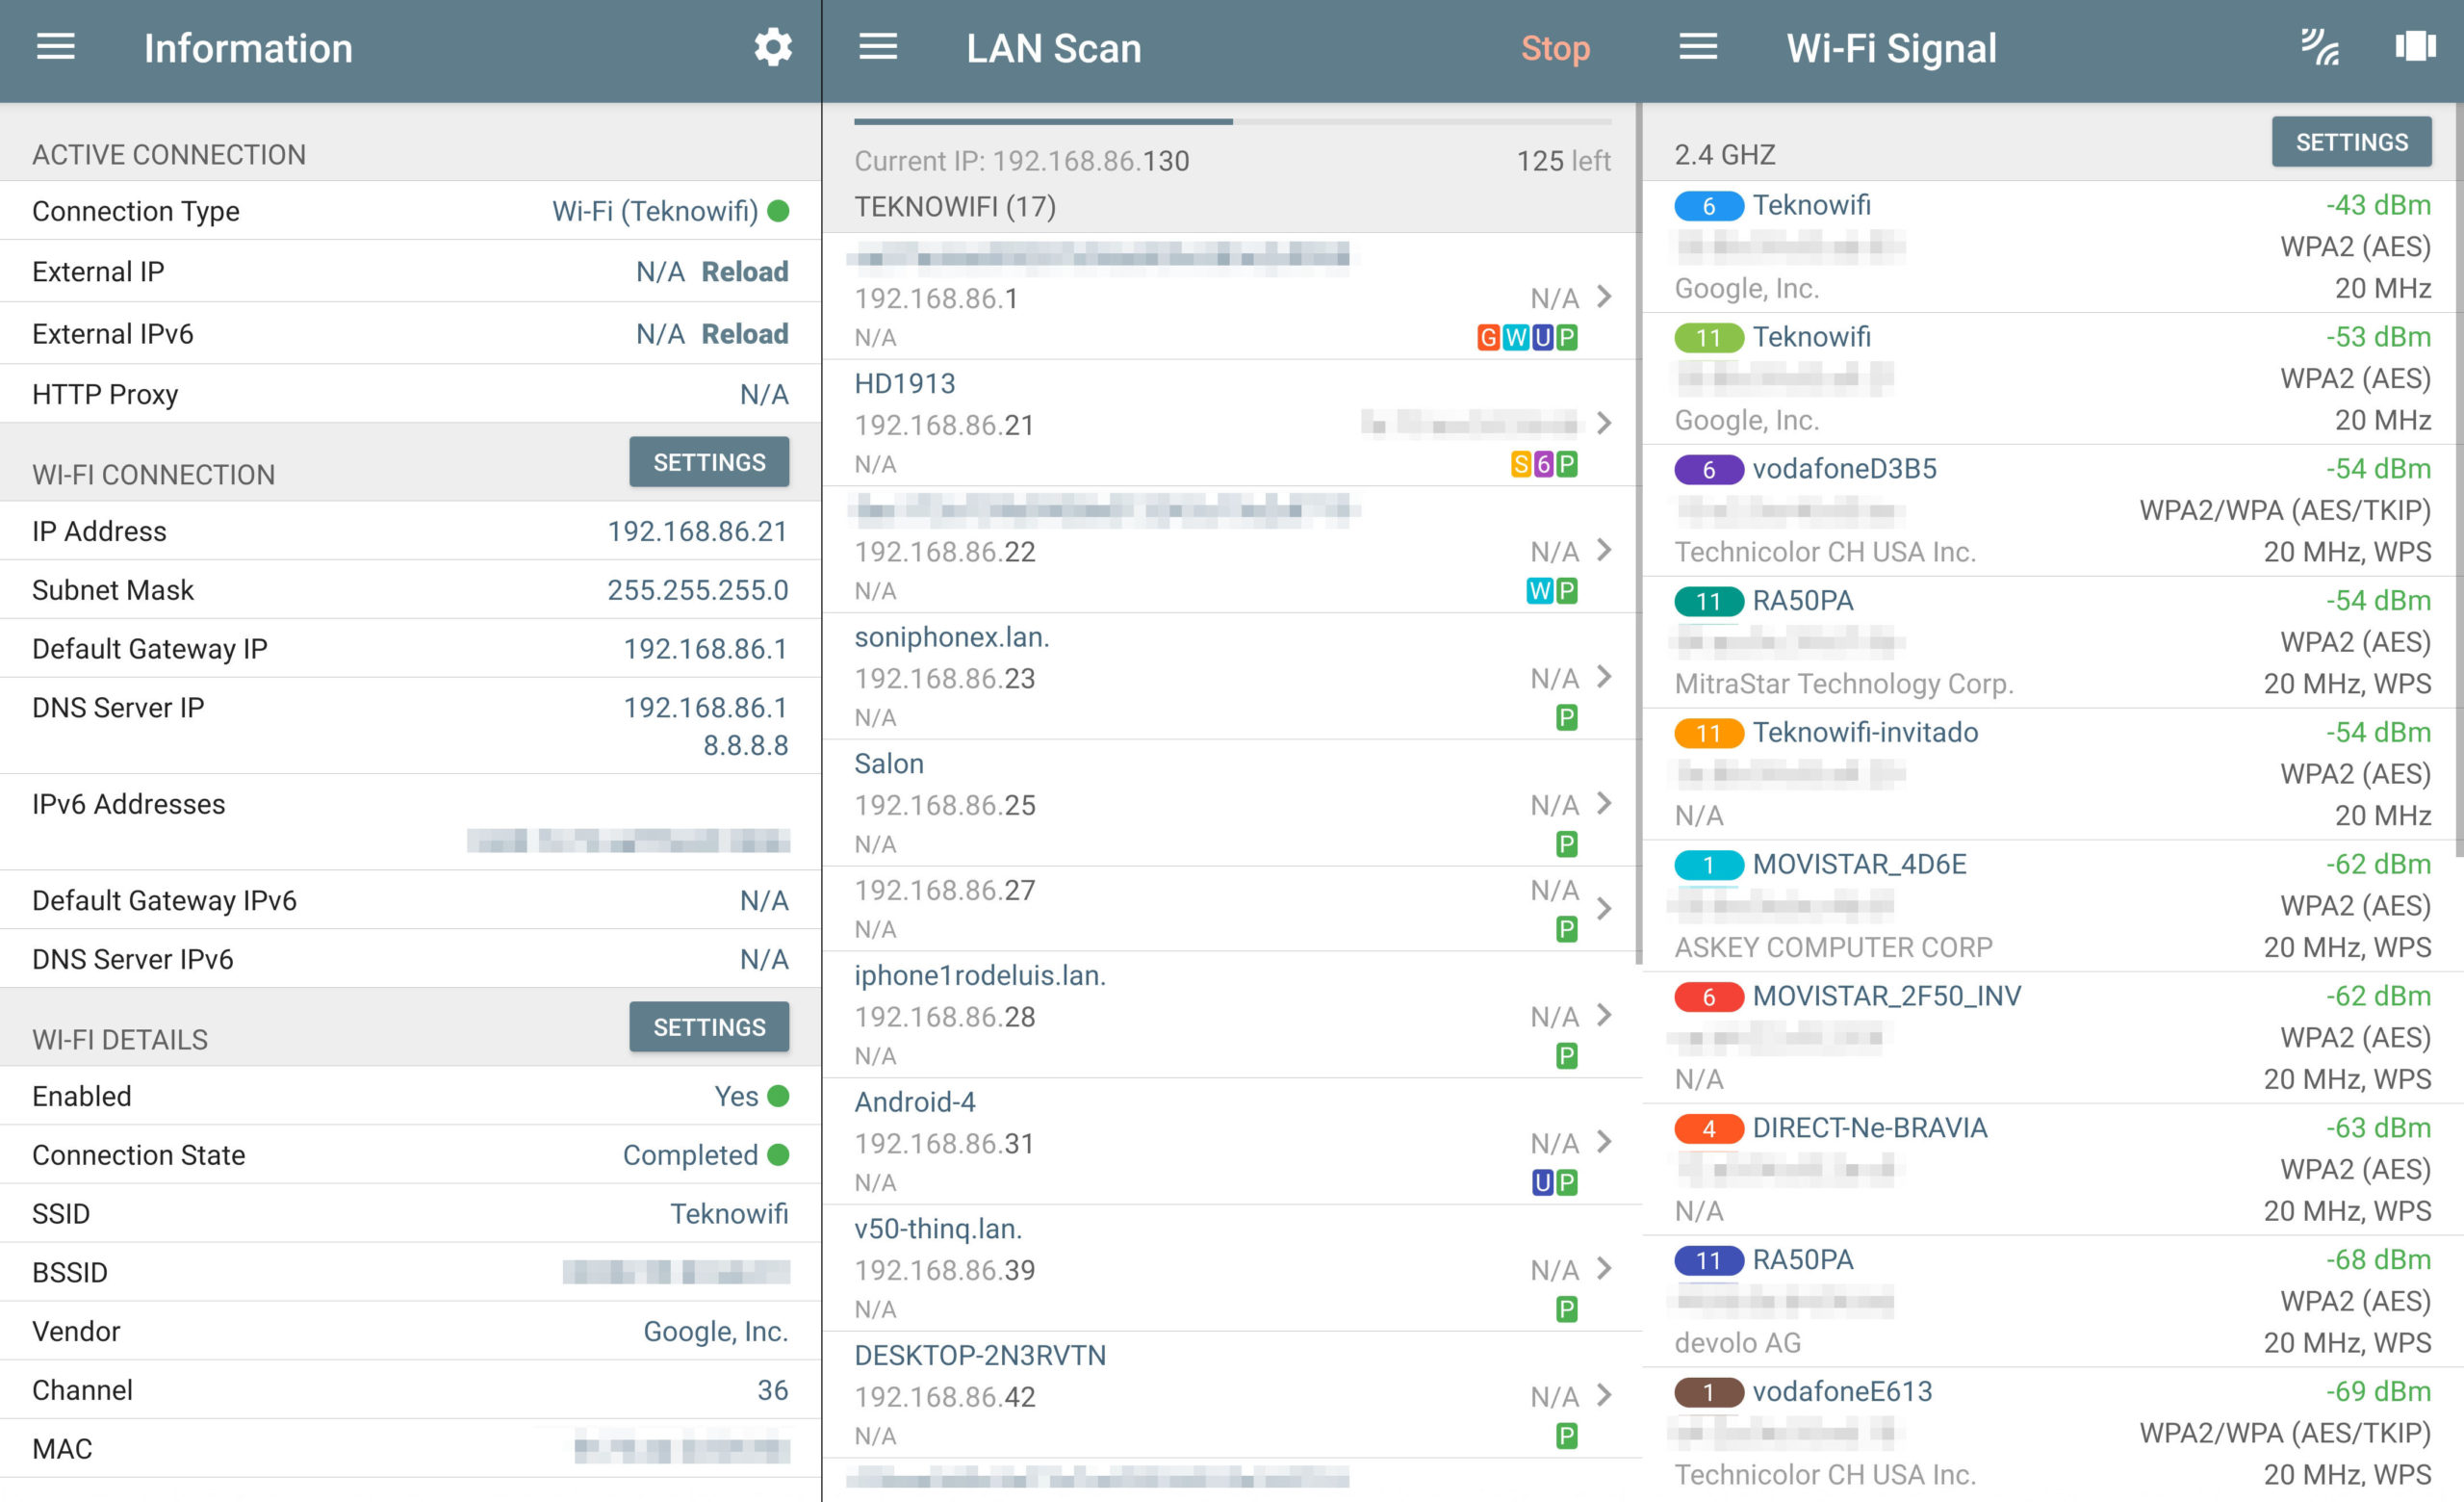The image size is (2464, 1502).
Task: Click the green channel 11 badge of Teknowifi
Action: pyautogui.click(x=1709, y=338)
